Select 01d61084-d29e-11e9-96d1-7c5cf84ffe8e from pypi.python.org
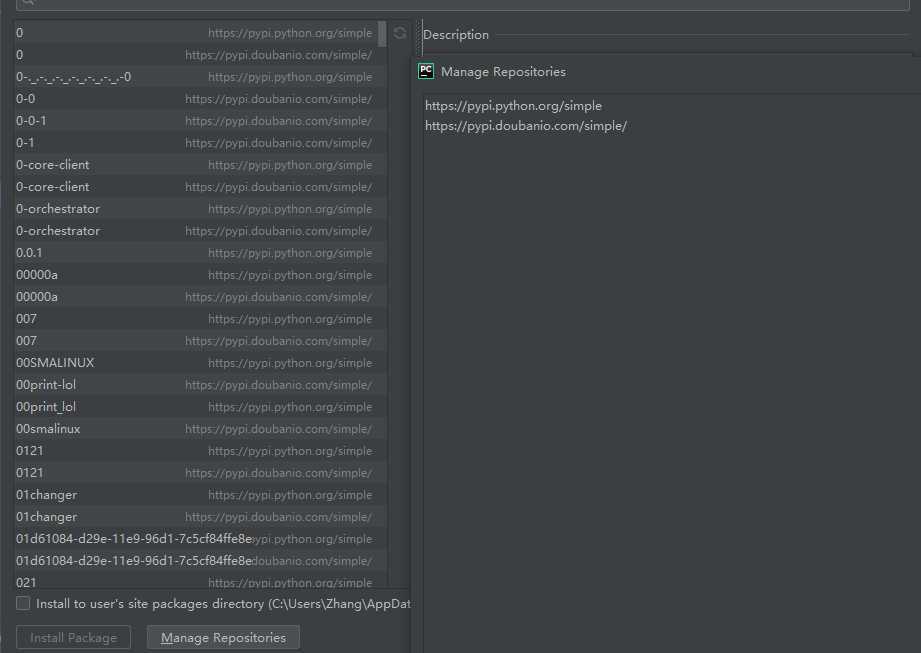The image size is (921, 653). (200, 539)
